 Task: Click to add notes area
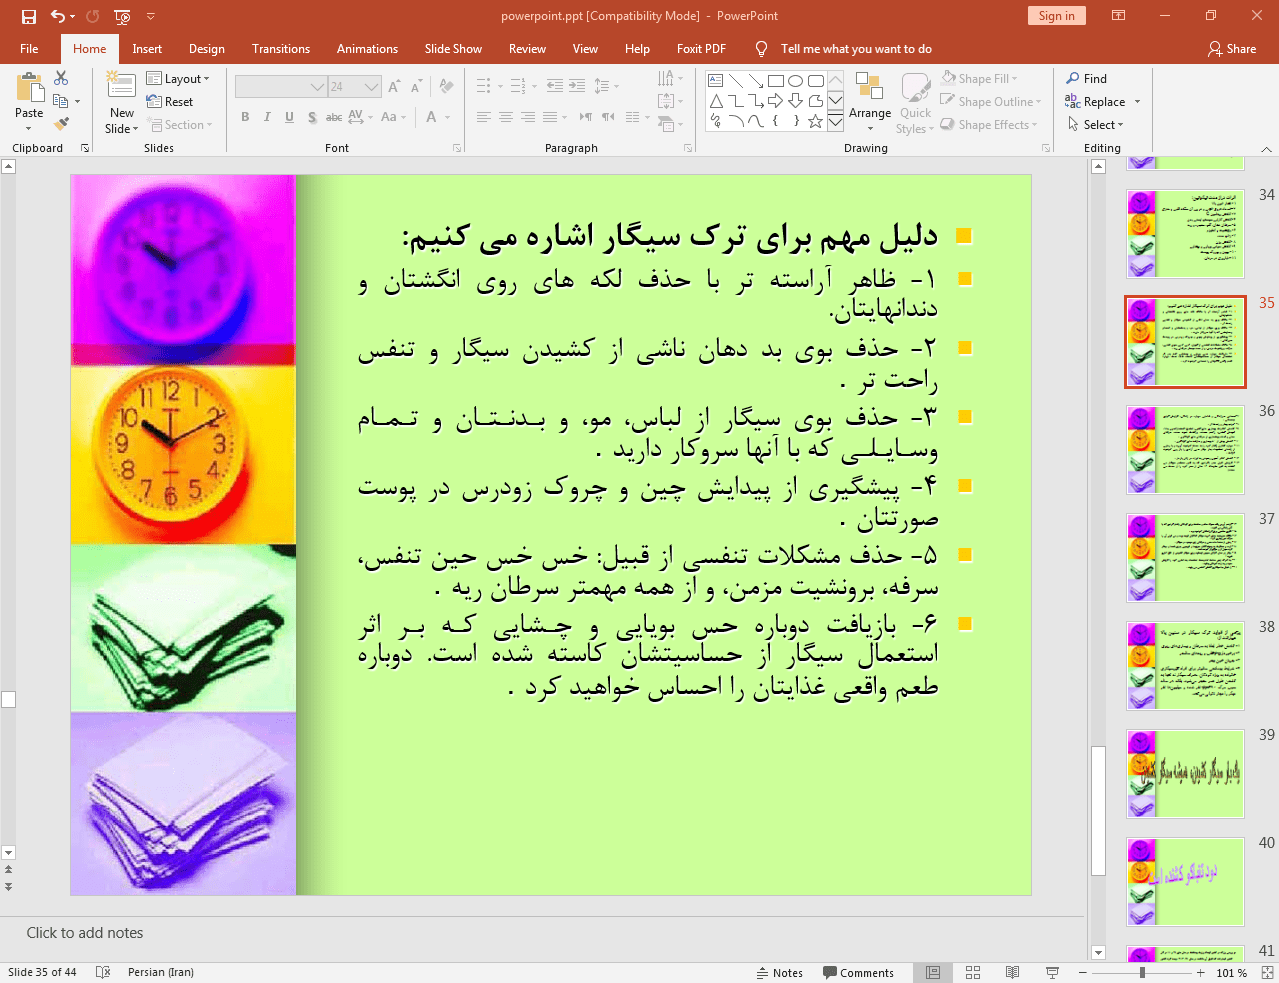tap(542, 933)
